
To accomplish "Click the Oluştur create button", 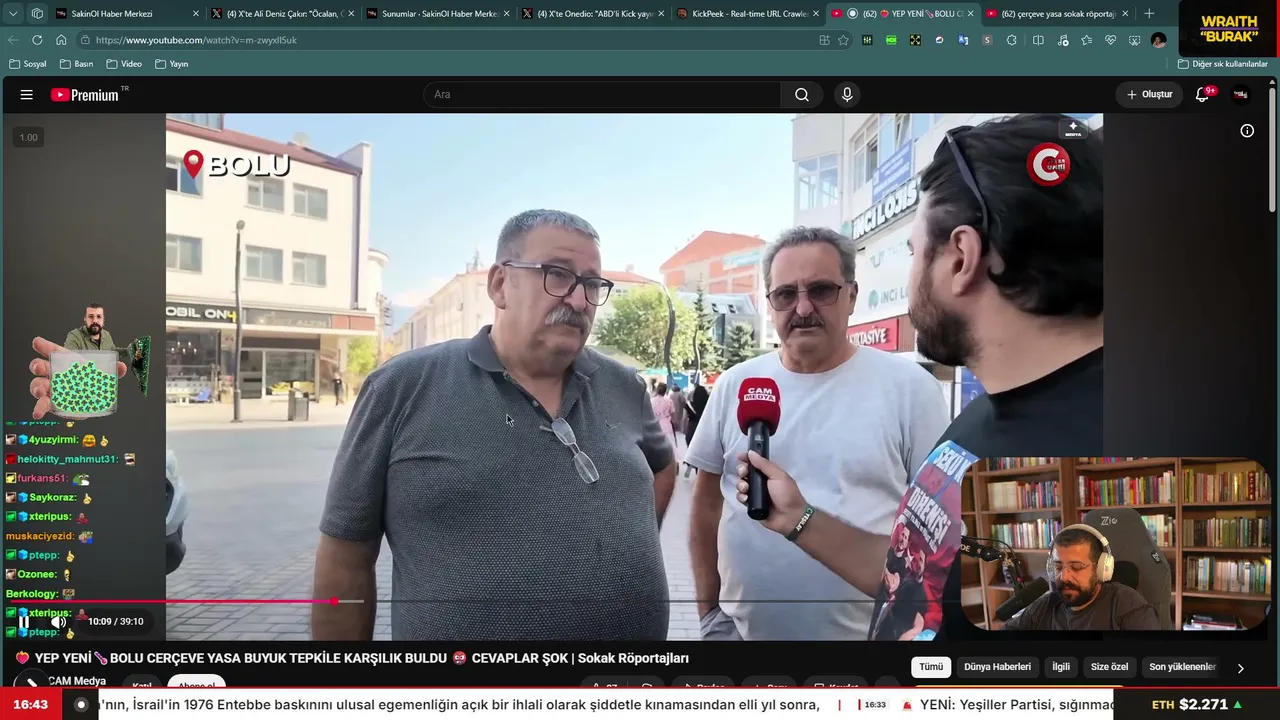I will coord(1149,95).
